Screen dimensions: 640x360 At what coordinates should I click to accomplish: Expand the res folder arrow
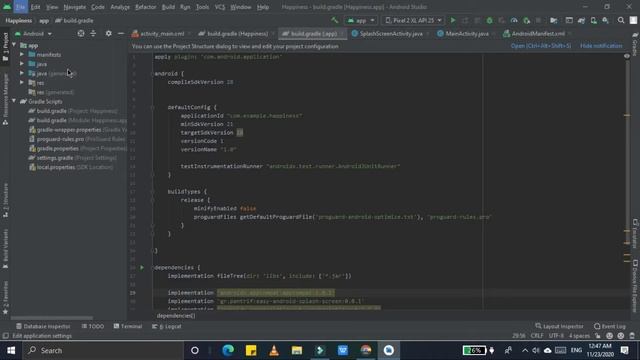coord(22,82)
